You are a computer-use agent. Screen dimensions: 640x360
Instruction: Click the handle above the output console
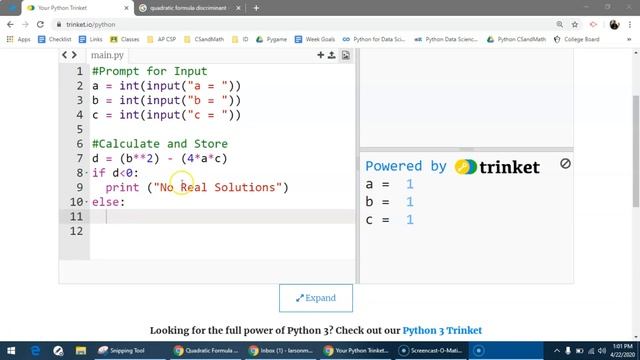pyautogui.click(x=467, y=150)
